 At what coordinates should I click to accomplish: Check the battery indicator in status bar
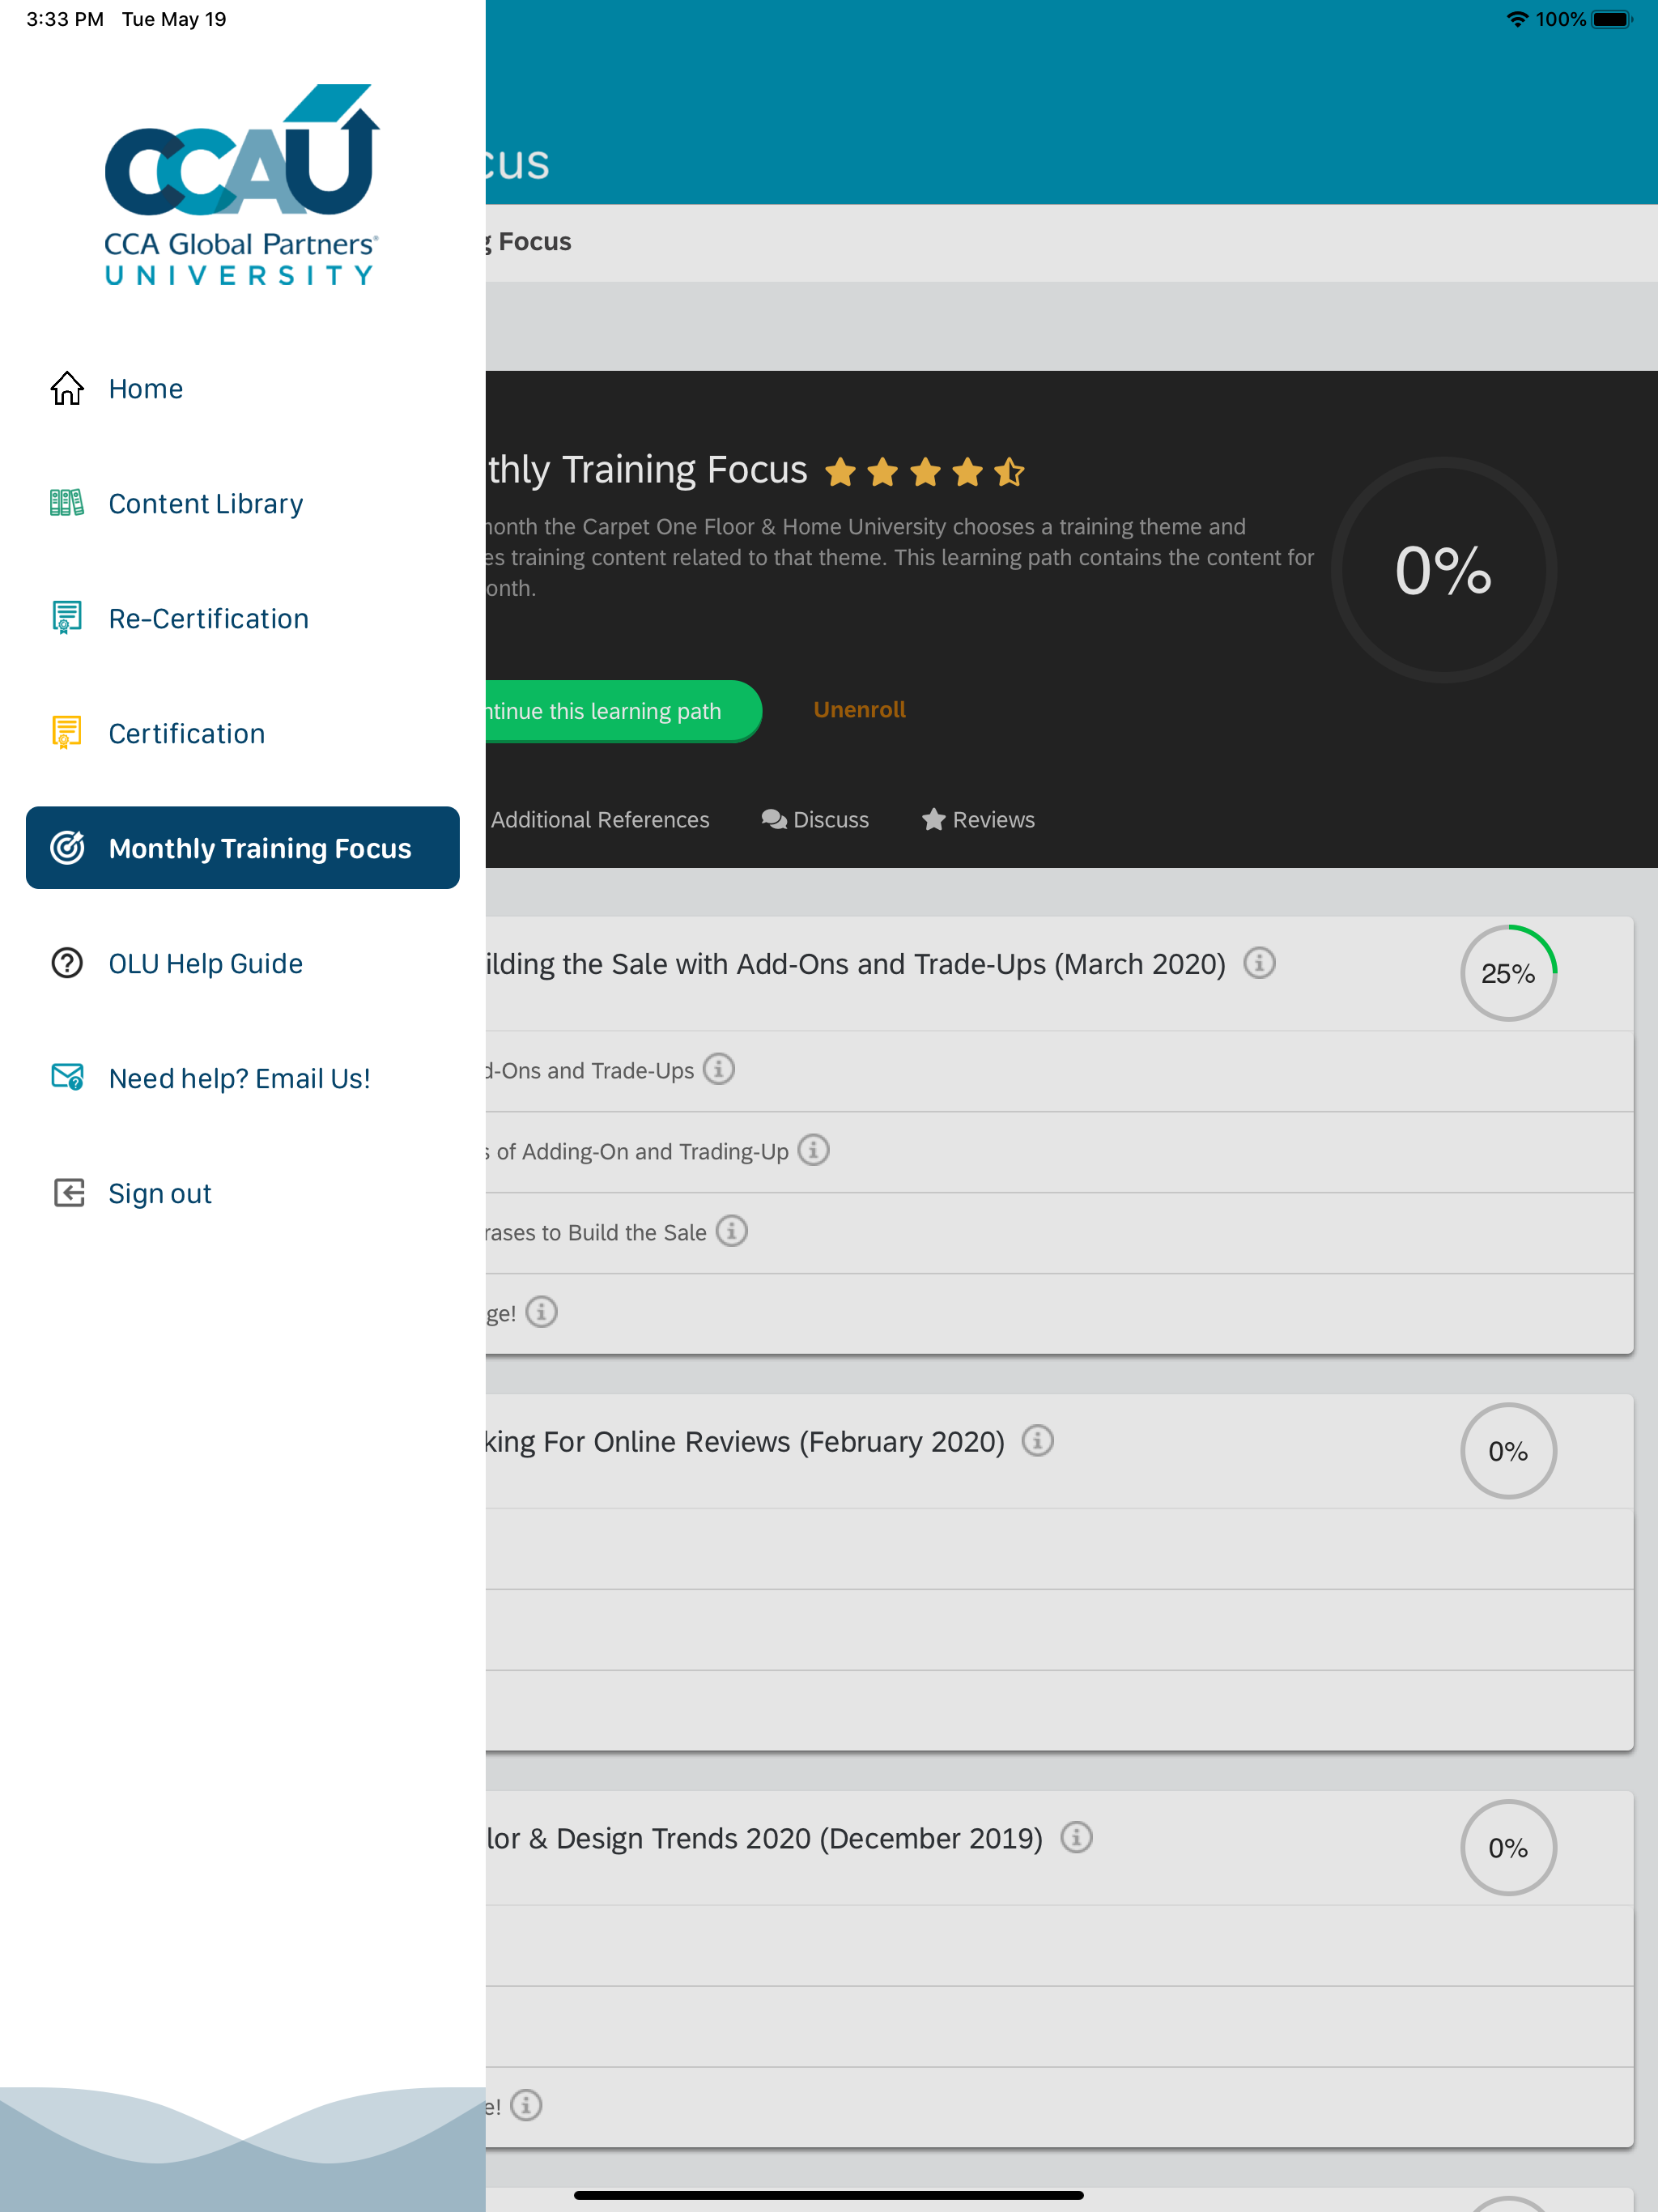click(x=1611, y=19)
